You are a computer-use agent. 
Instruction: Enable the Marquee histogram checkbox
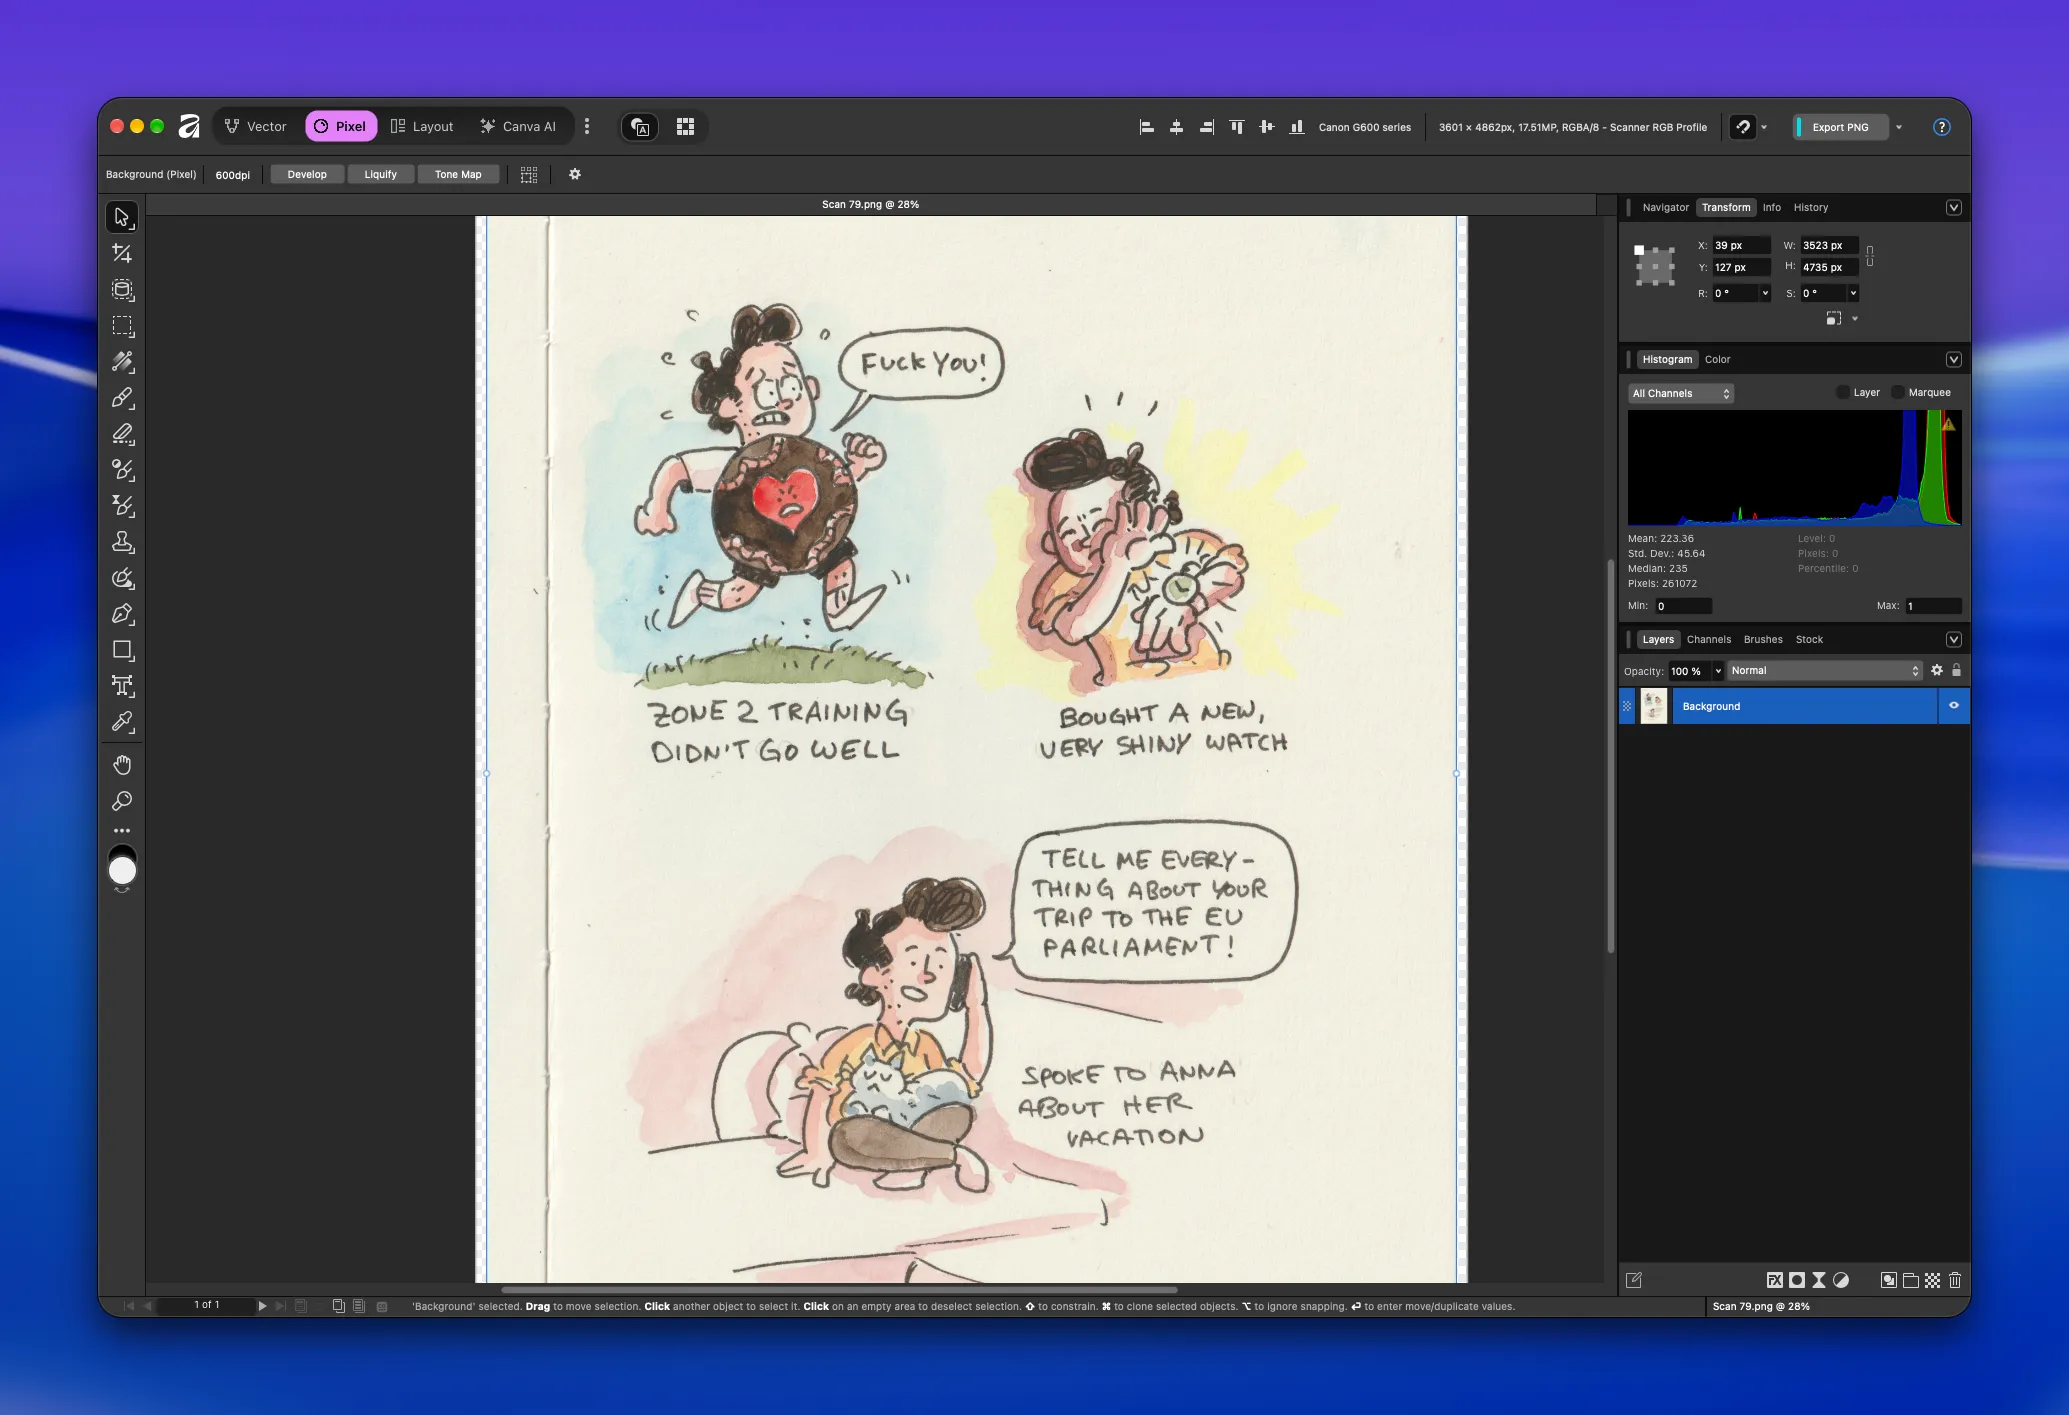tap(1898, 392)
